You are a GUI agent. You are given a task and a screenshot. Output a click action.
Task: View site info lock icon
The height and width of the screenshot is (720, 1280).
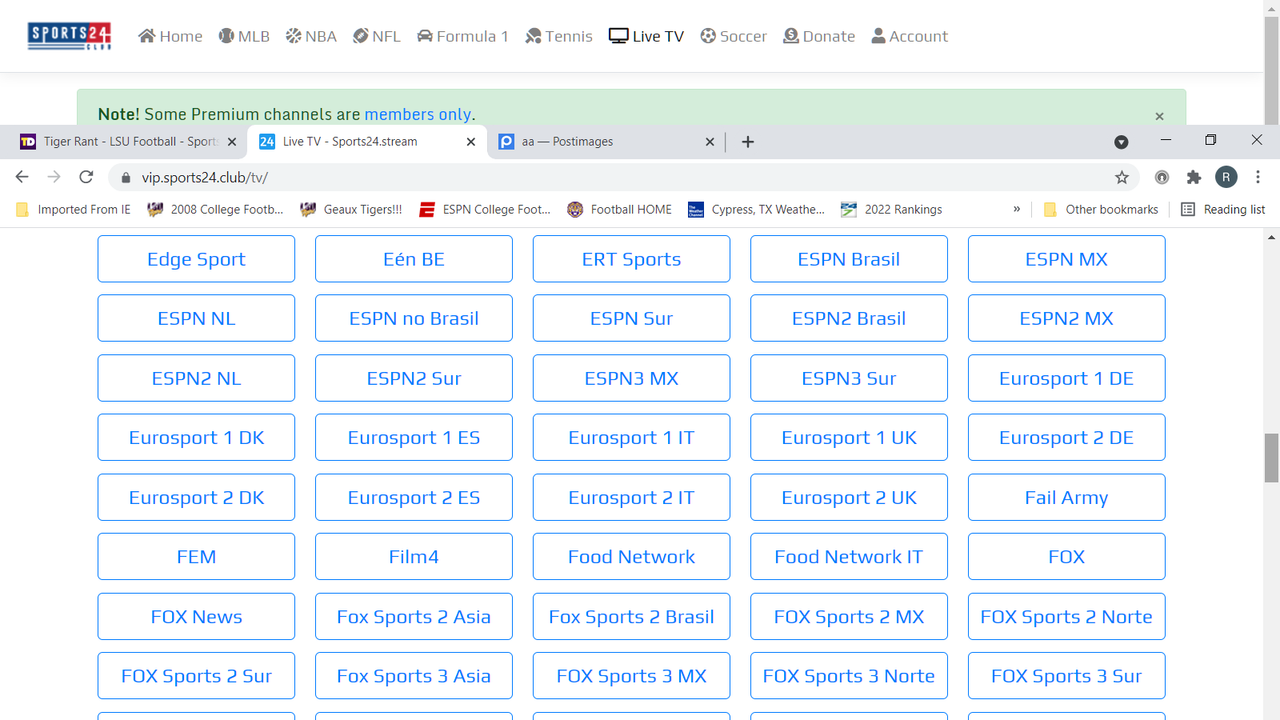[x=126, y=178]
